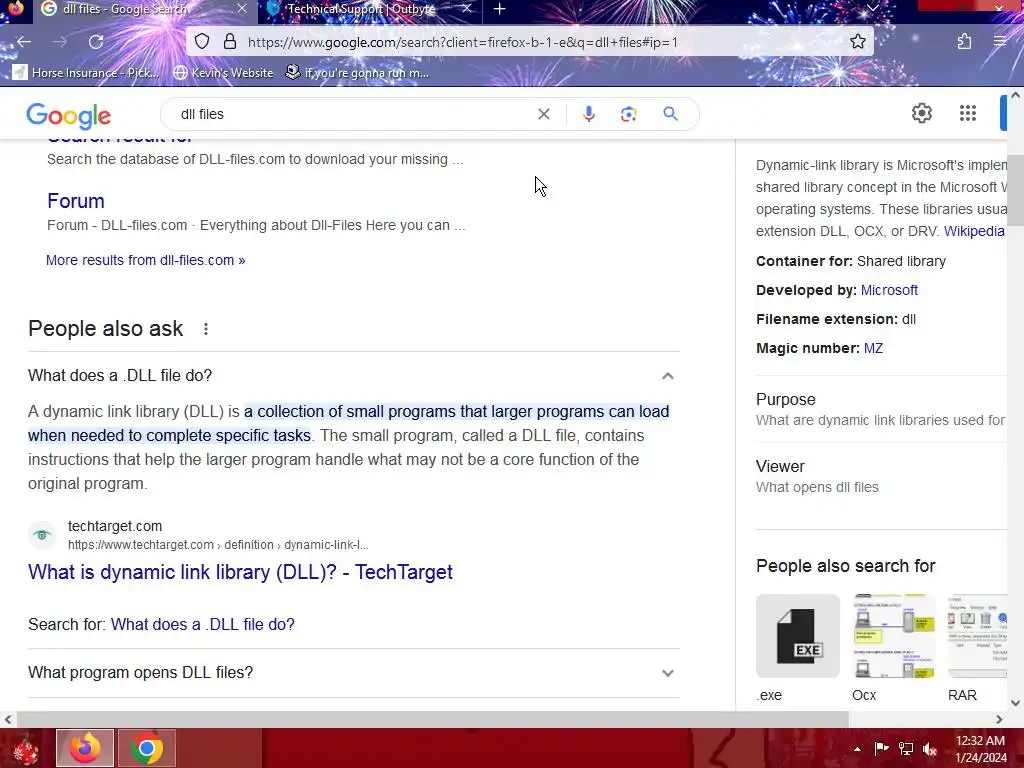The image size is (1024, 768).
Task: Search by image with the camera lens icon
Action: (628, 114)
